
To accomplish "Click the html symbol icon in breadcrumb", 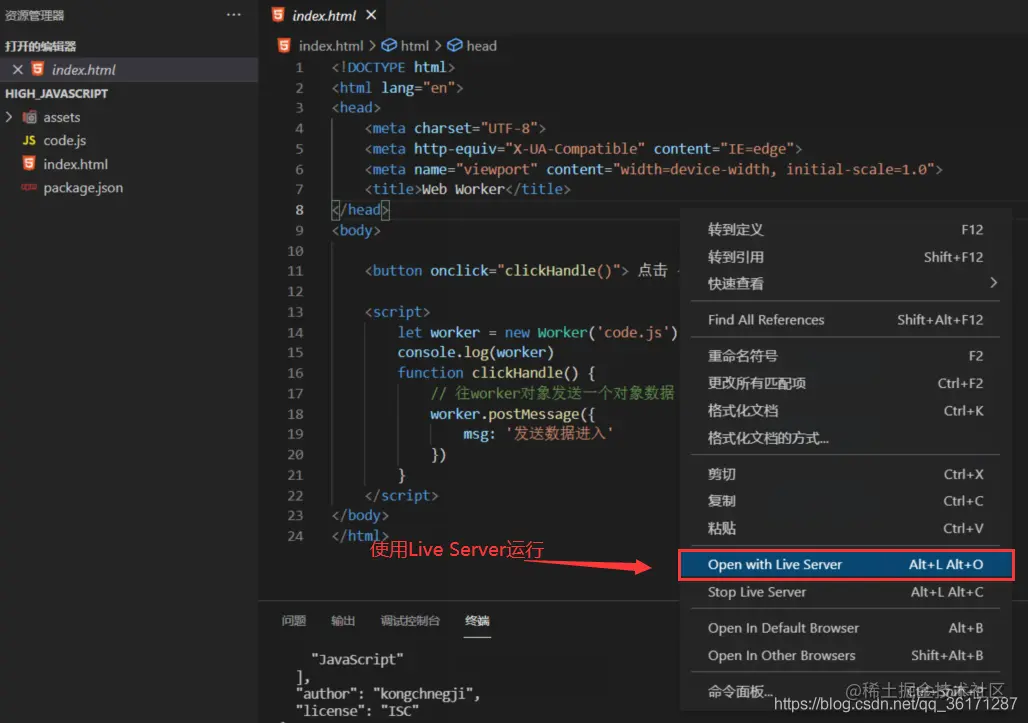I will (x=389, y=45).
